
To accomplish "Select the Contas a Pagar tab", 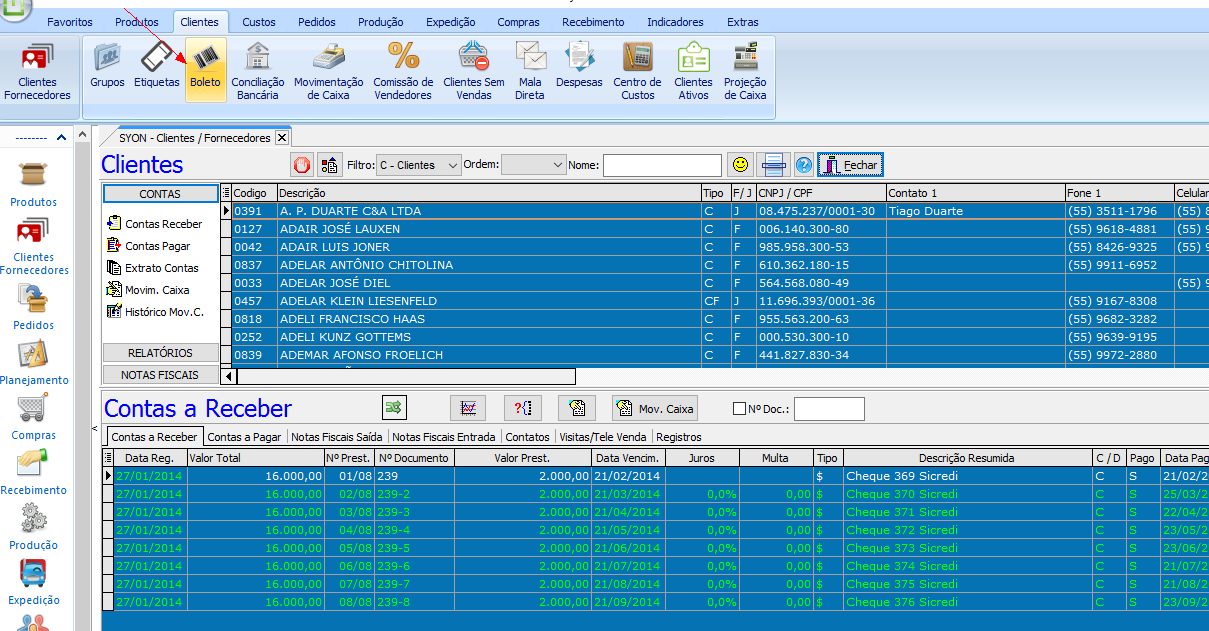I will coord(245,437).
